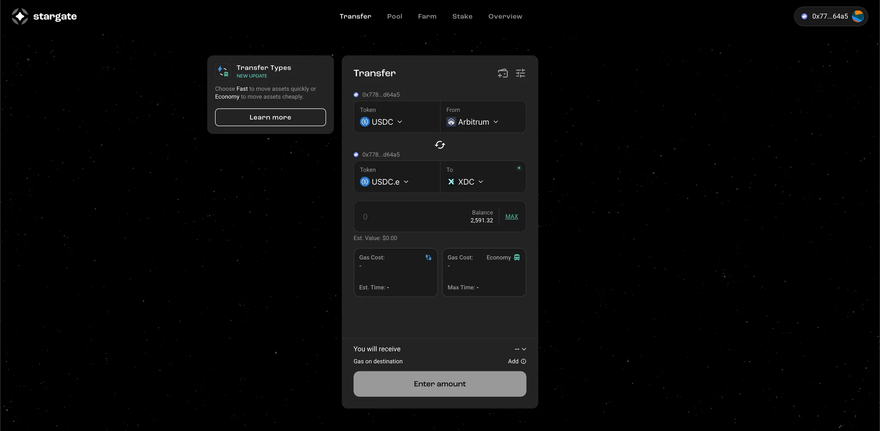The width and height of the screenshot is (880, 431).
Task: Open transfer settings sliders icon
Action: point(520,73)
